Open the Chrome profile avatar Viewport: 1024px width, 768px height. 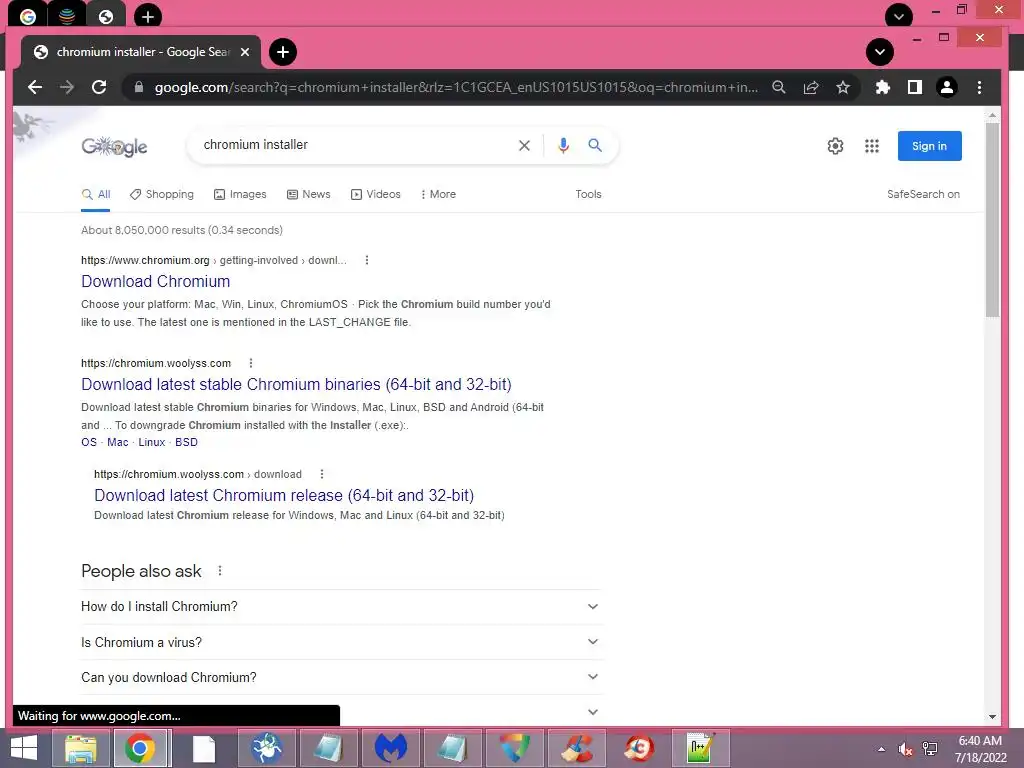tap(946, 87)
